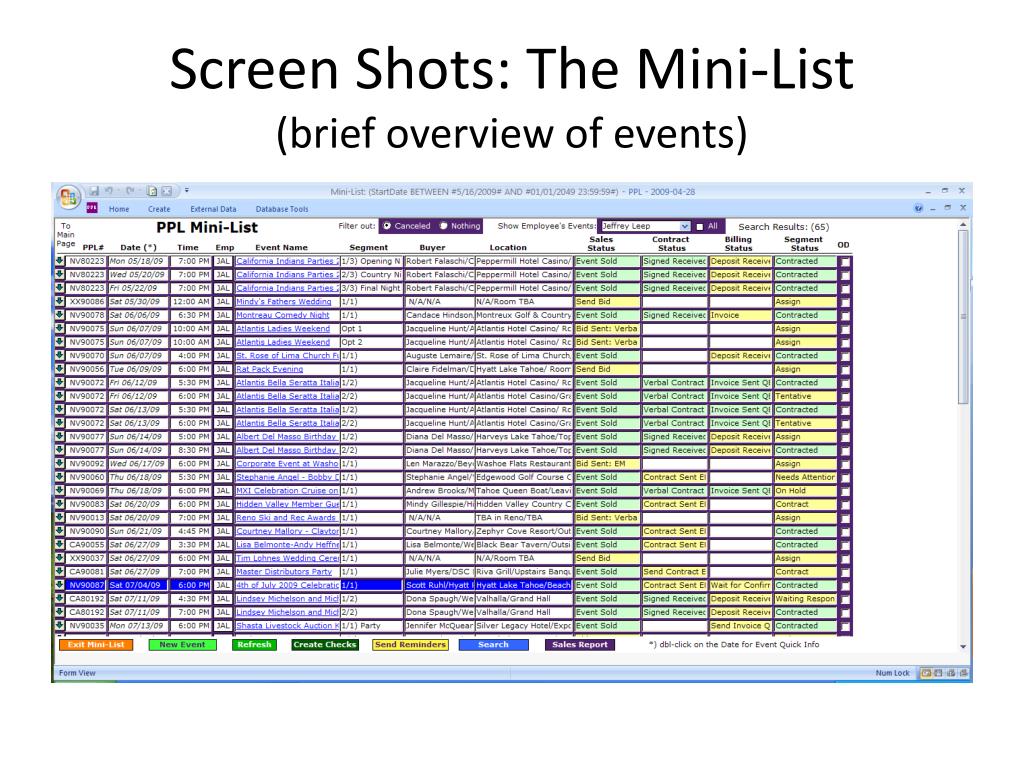Open the Home ribbon tab
Image resolution: width=1024 pixels, height=768 pixels.
pos(119,209)
